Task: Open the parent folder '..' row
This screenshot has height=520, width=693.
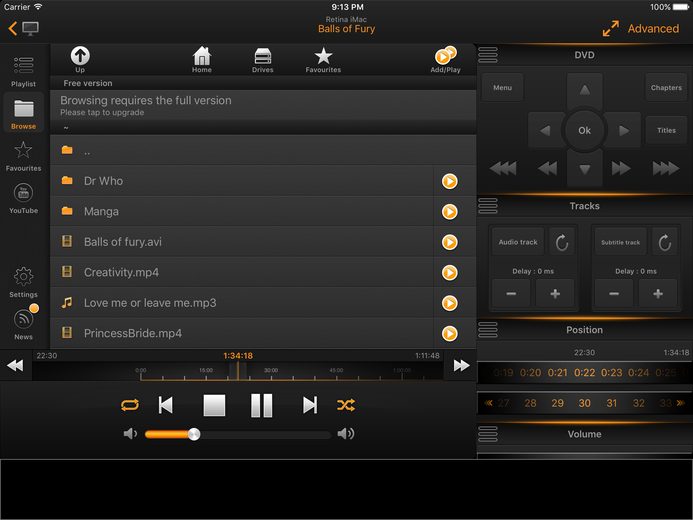Action: [263, 150]
